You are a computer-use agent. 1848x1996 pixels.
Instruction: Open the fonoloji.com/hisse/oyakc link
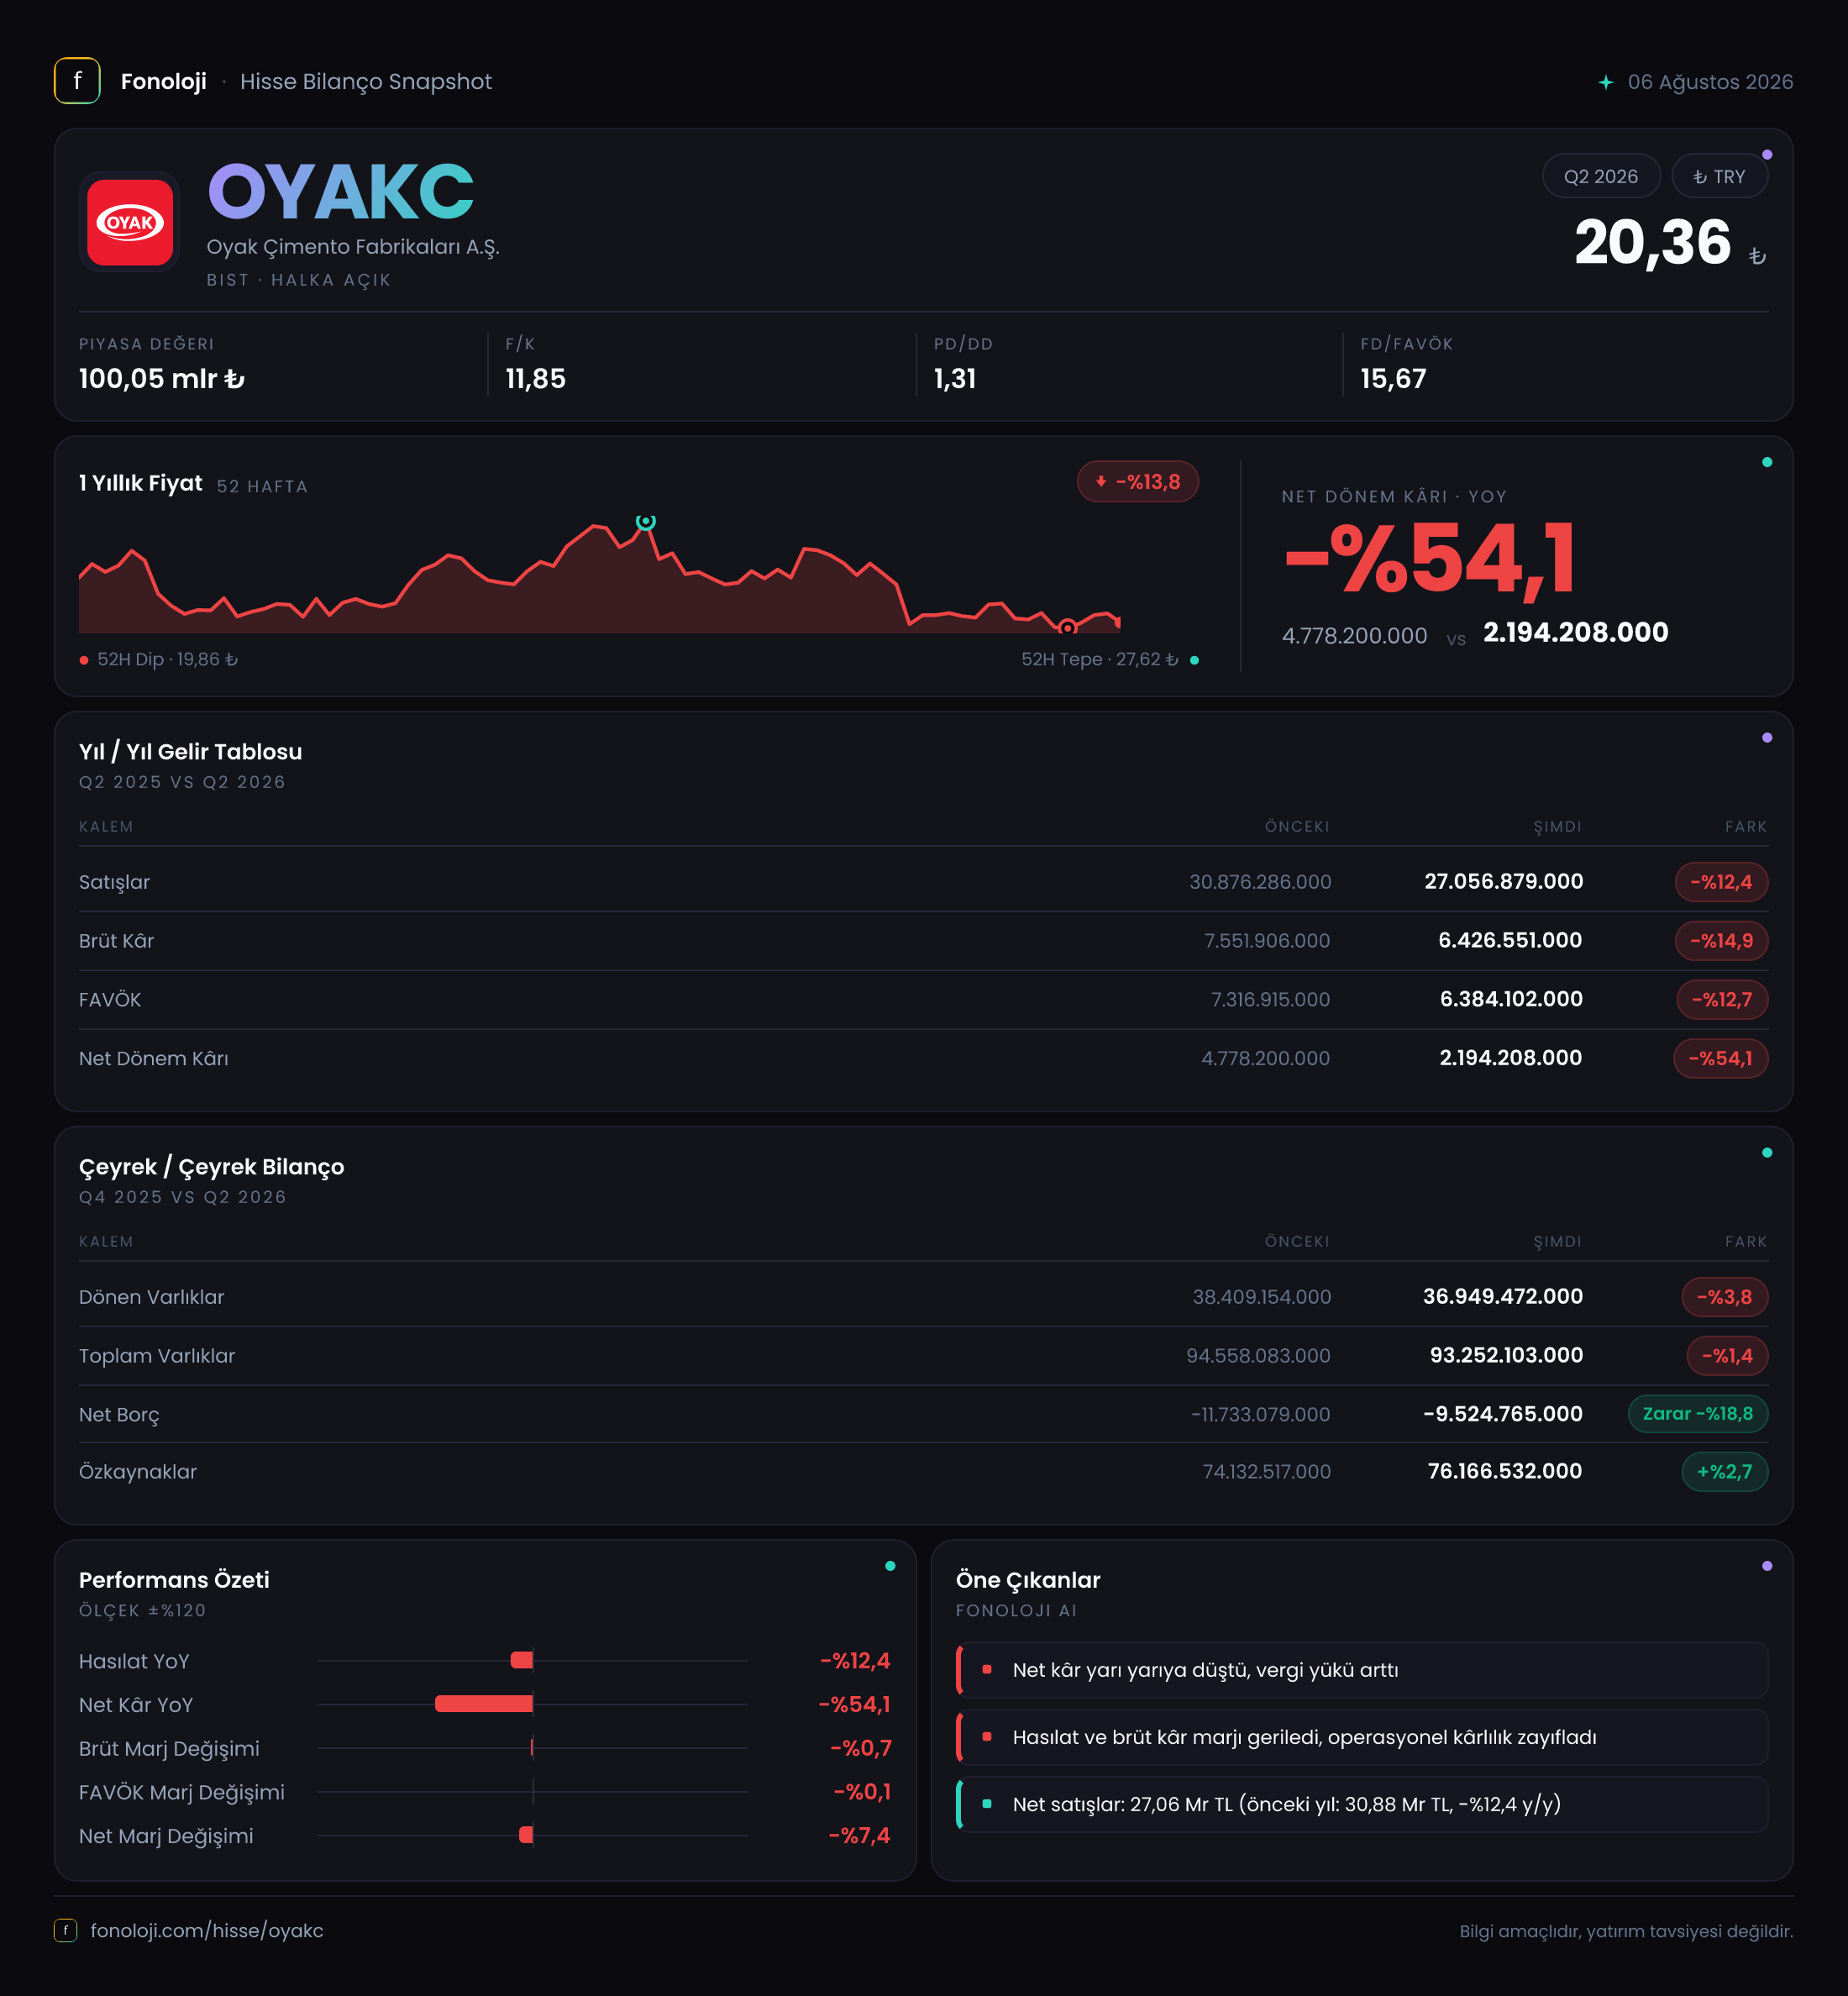click(x=207, y=1930)
